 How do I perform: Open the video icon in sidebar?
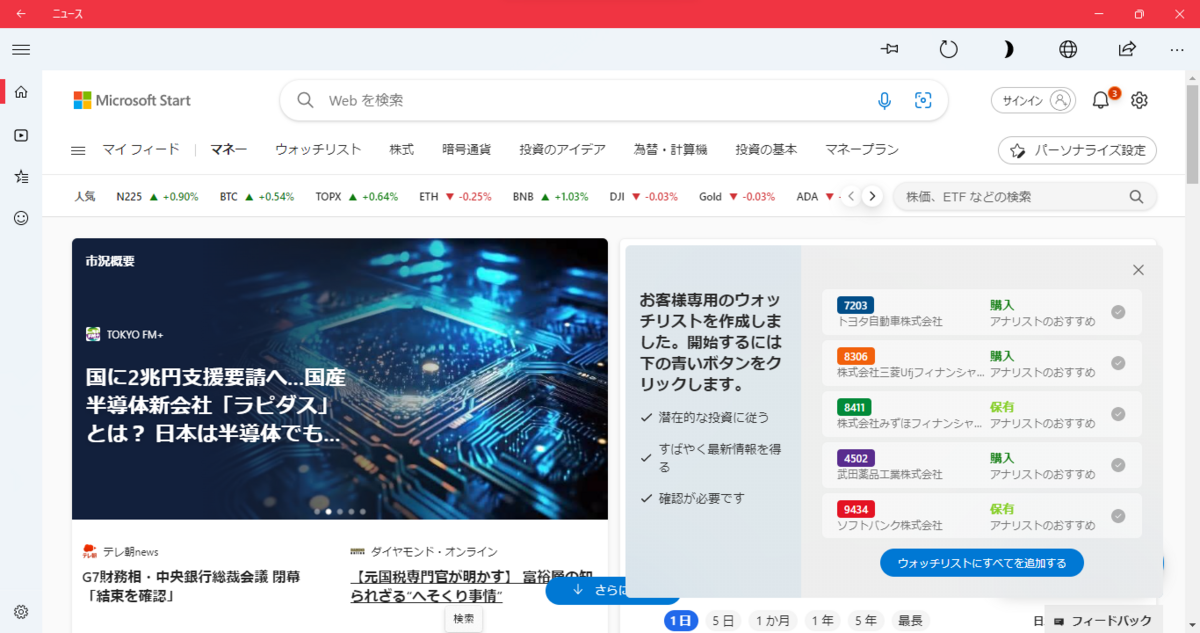point(21,135)
